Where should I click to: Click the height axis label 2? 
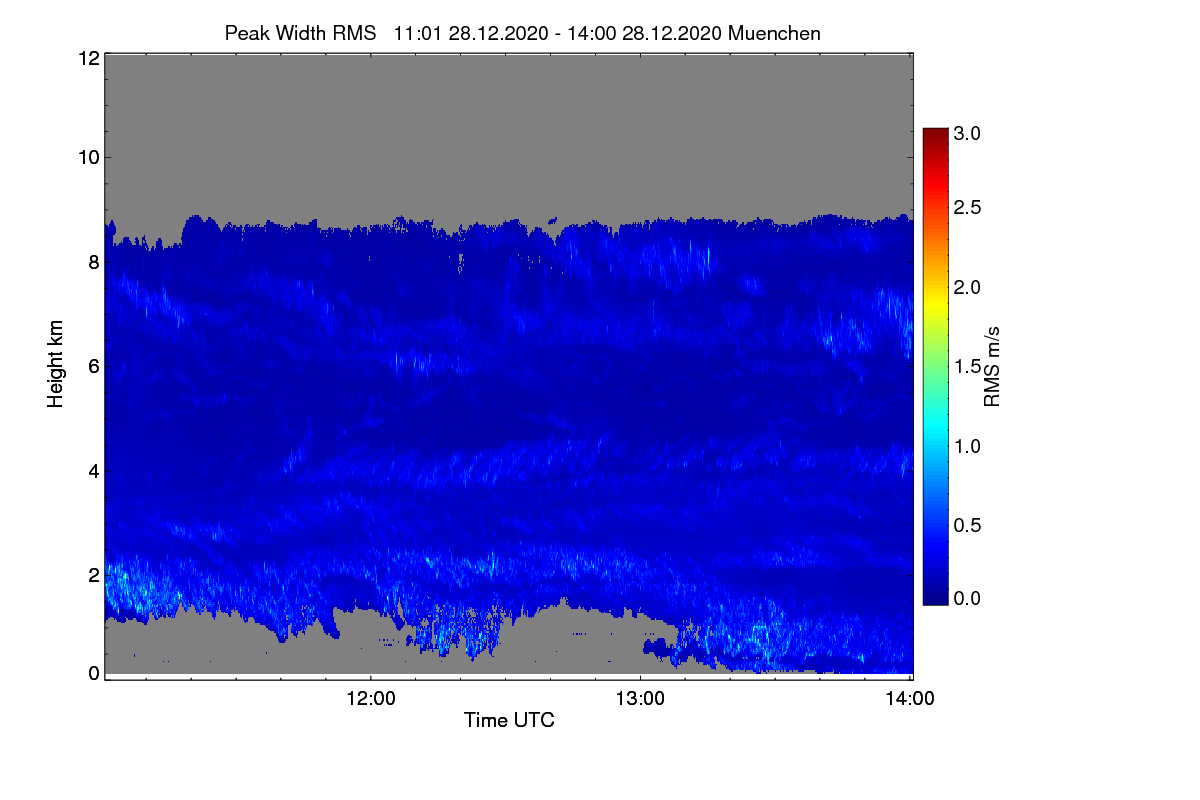(x=94, y=575)
